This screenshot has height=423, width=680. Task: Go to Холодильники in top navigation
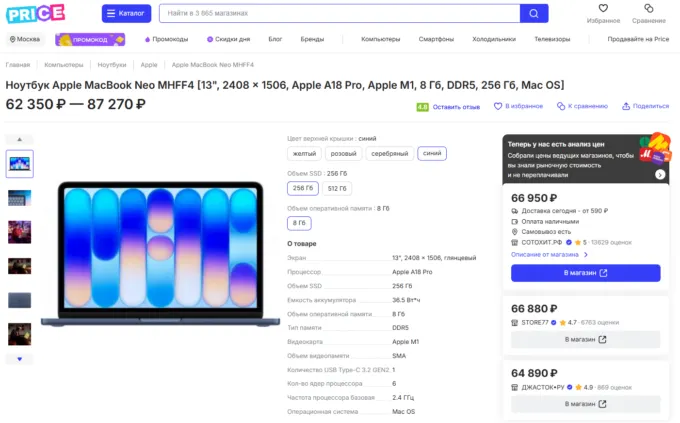point(494,39)
